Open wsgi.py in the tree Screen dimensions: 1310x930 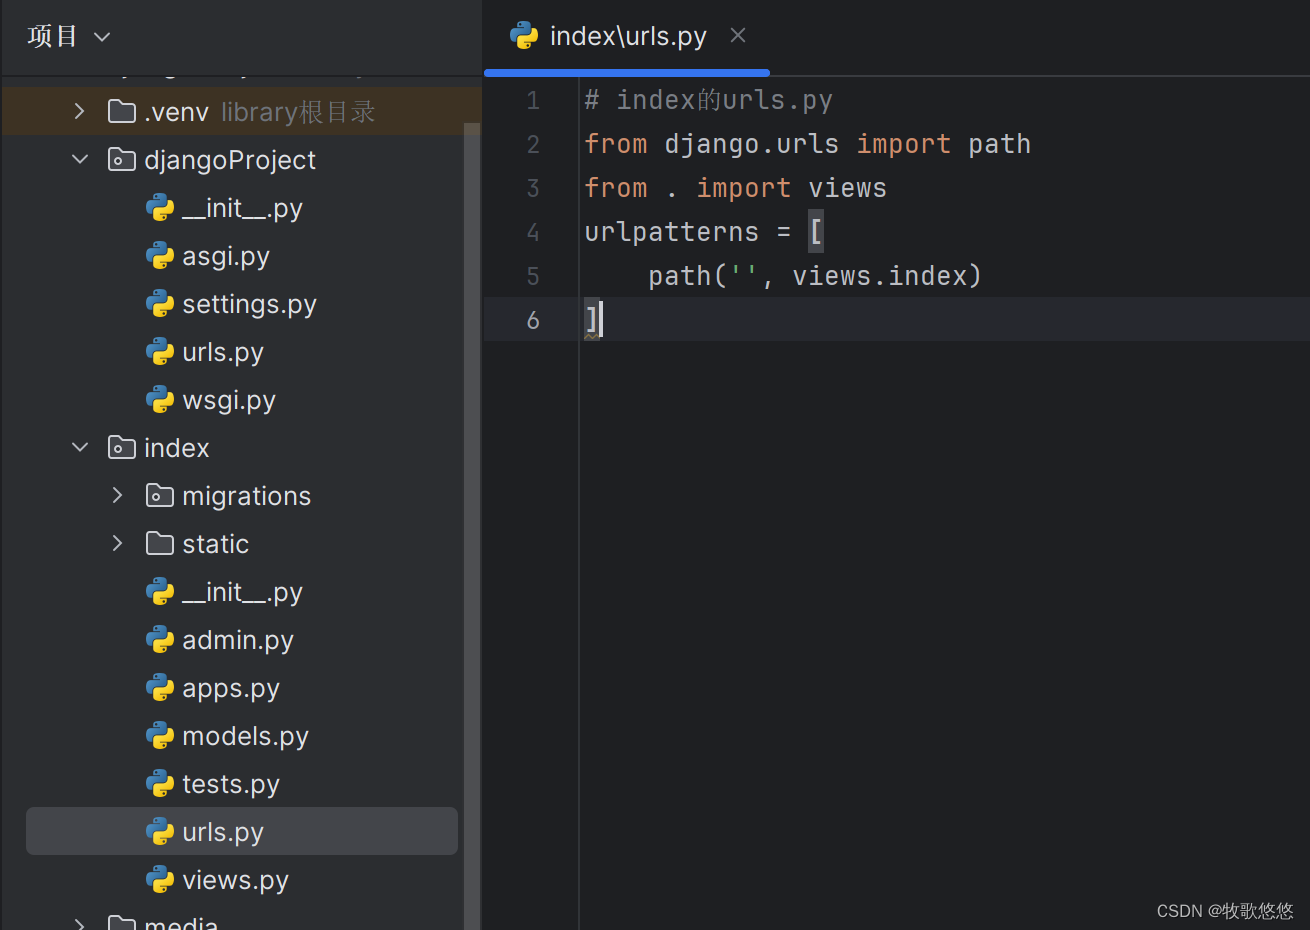click(229, 400)
